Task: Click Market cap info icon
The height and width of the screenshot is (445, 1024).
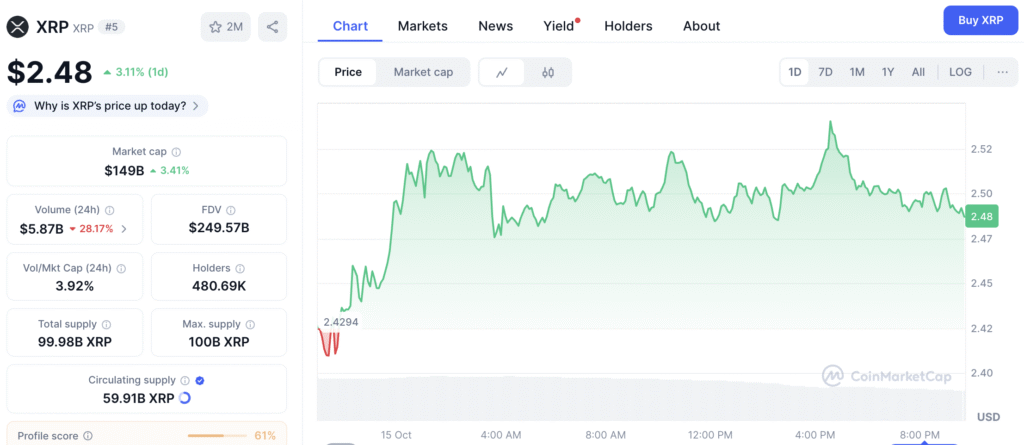Action: [176, 152]
